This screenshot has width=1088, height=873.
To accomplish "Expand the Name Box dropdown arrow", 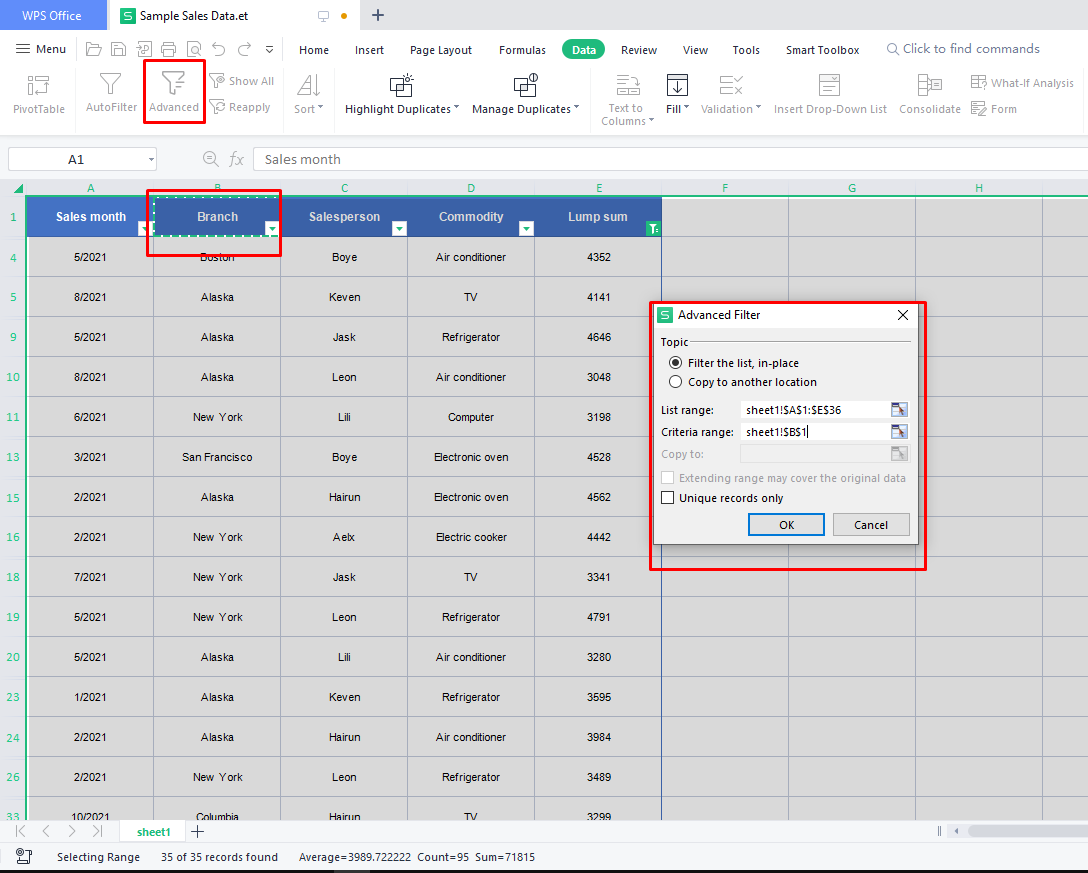I will pyautogui.click(x=151, y=160).
